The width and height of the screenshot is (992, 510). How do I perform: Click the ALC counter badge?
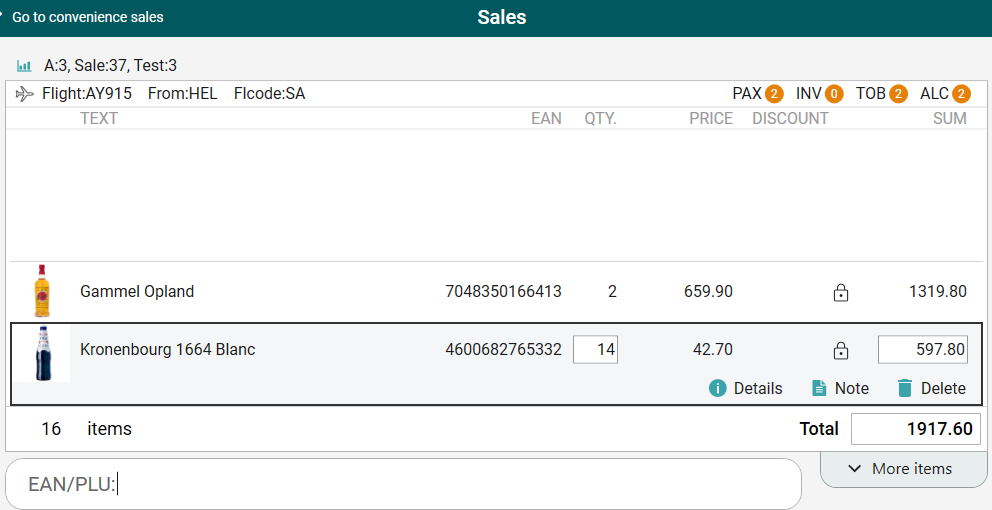pos(961,94)
